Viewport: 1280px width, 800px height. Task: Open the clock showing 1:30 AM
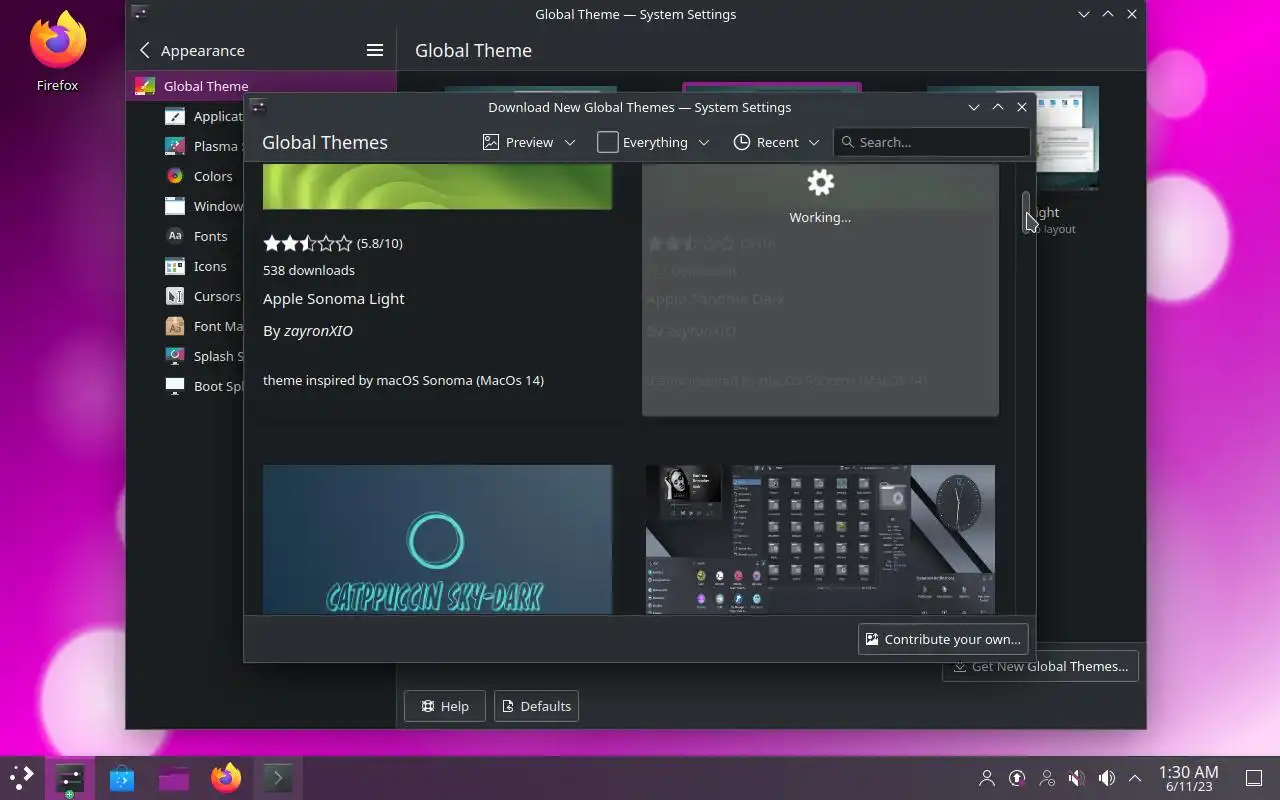[x=1188, y=777]
